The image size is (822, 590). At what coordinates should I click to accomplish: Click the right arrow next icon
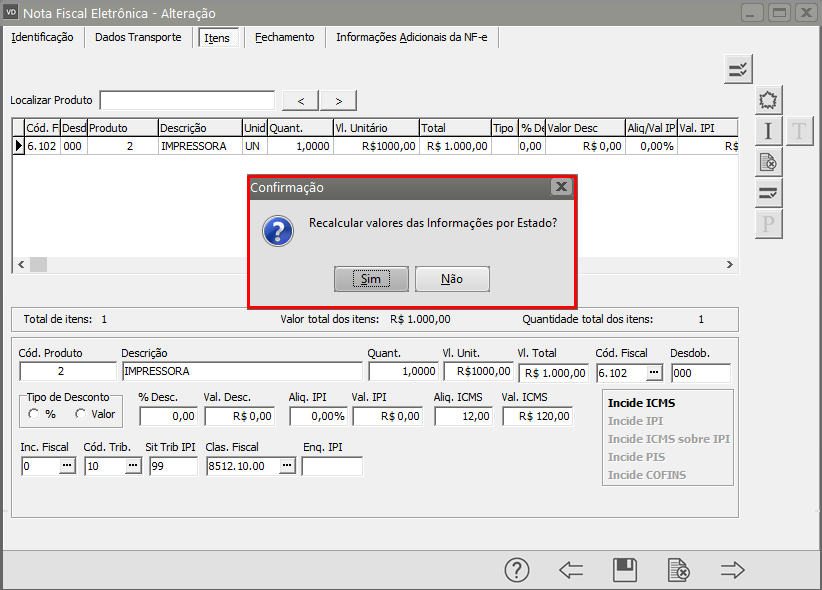pyautogui.click(x=733, y=570)
